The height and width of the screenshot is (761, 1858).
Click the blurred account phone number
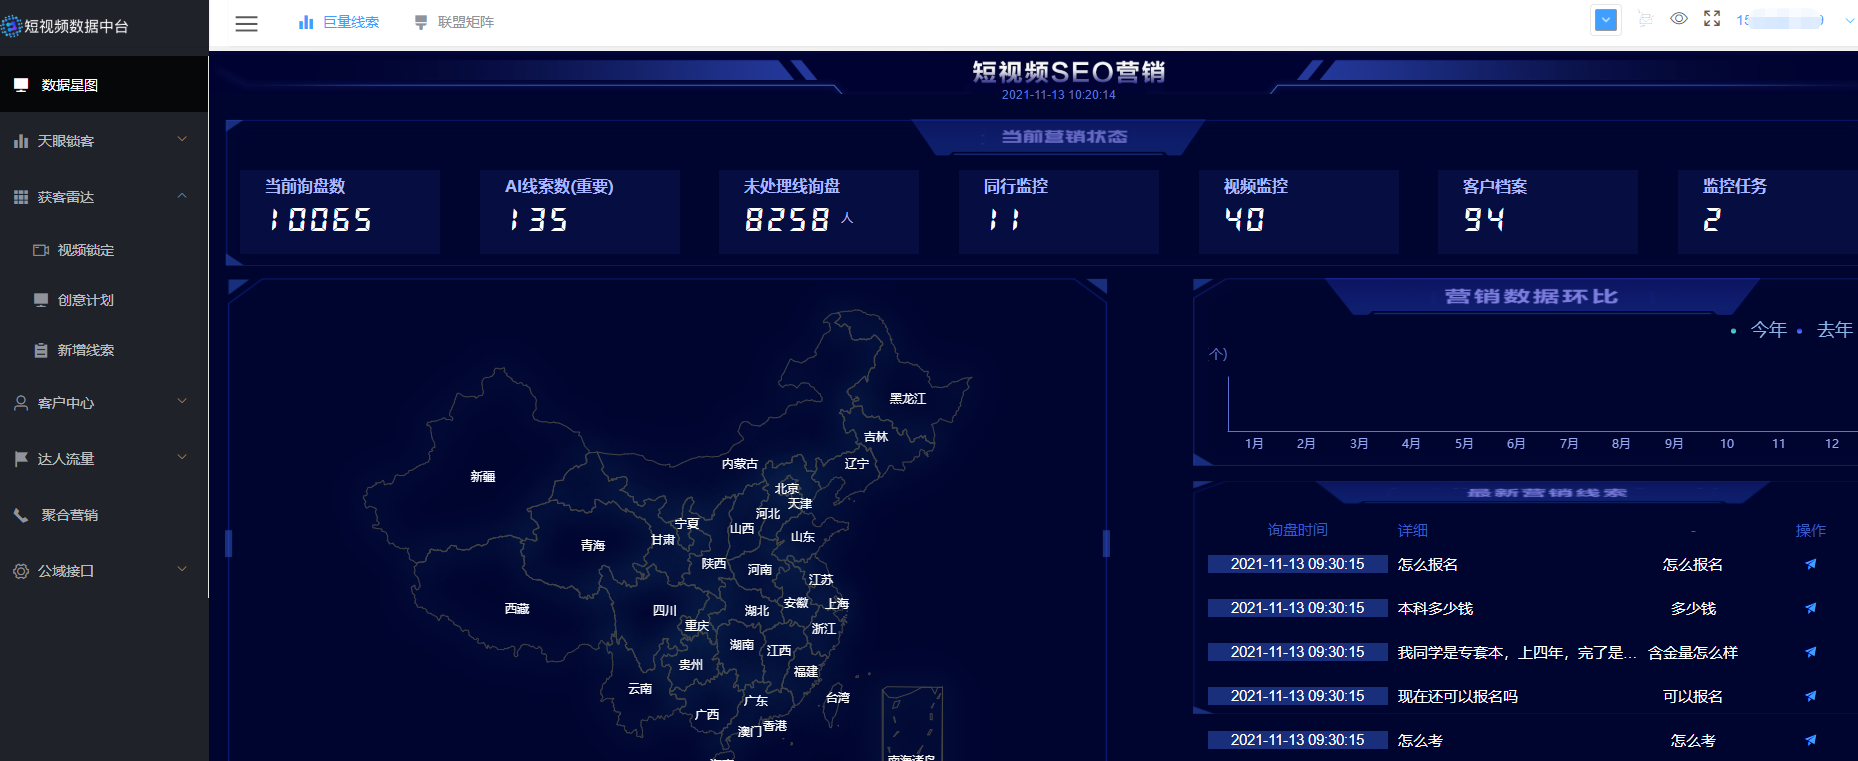1781,20
